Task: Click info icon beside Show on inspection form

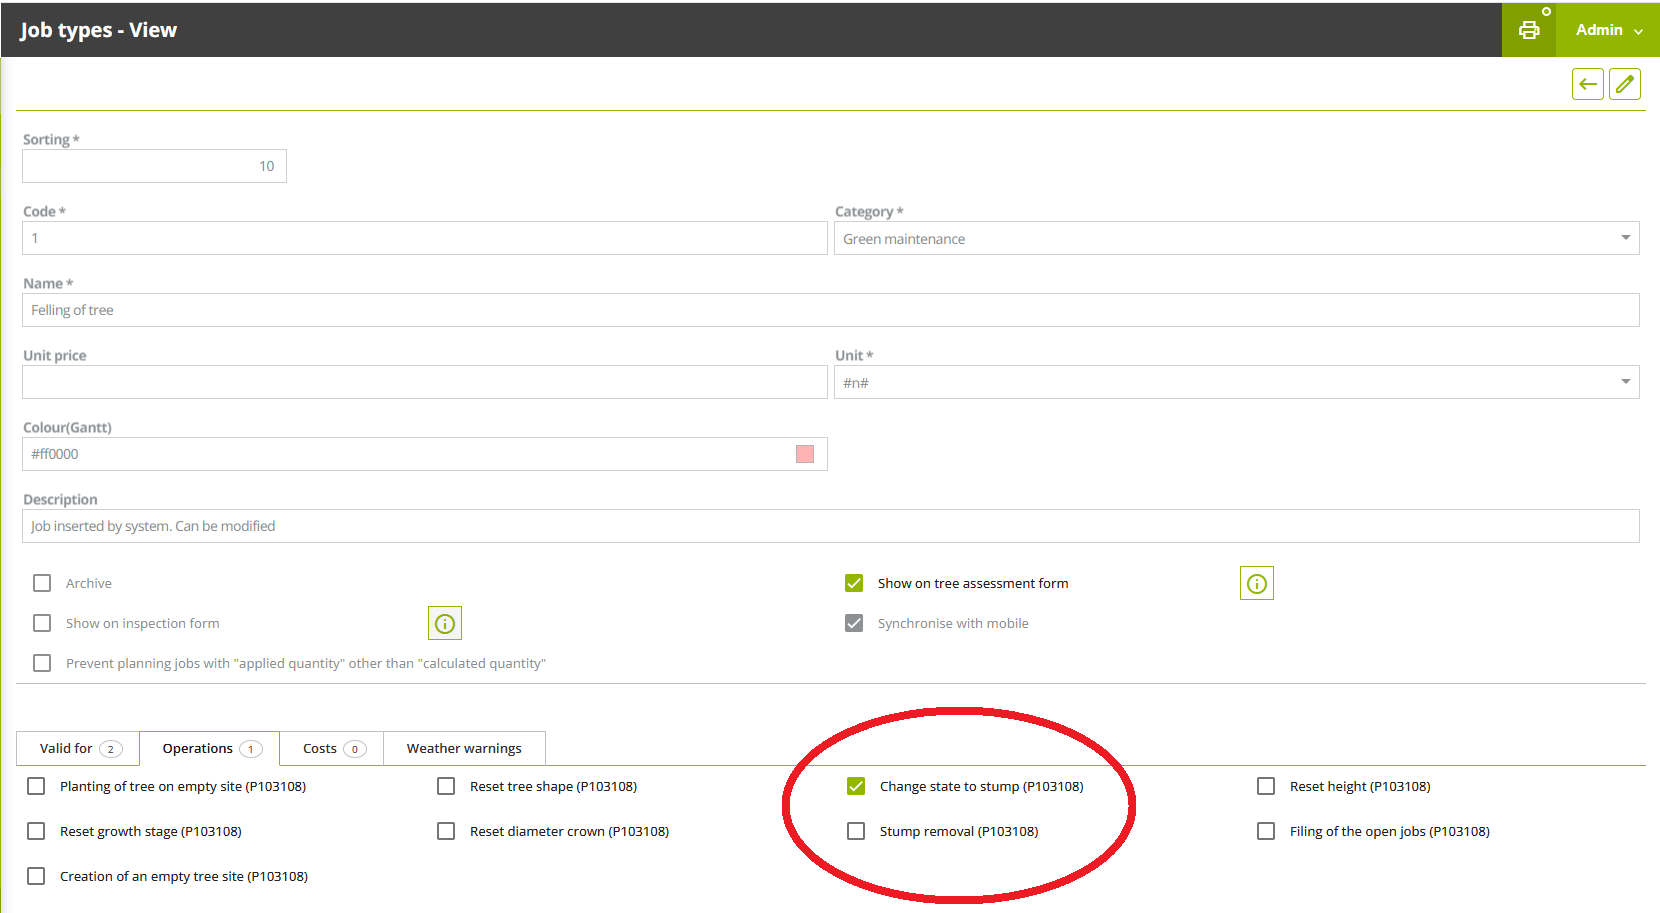Action: (445, 624)
